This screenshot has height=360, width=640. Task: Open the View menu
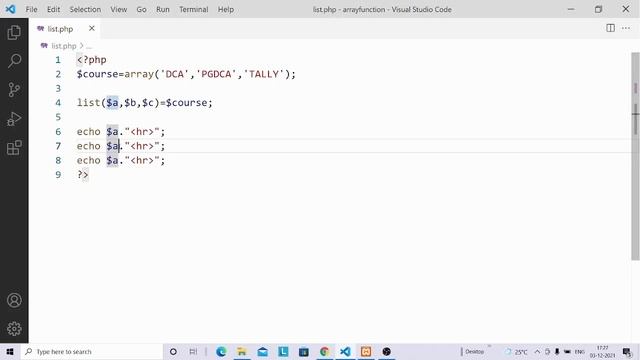[x=118, y=9]
